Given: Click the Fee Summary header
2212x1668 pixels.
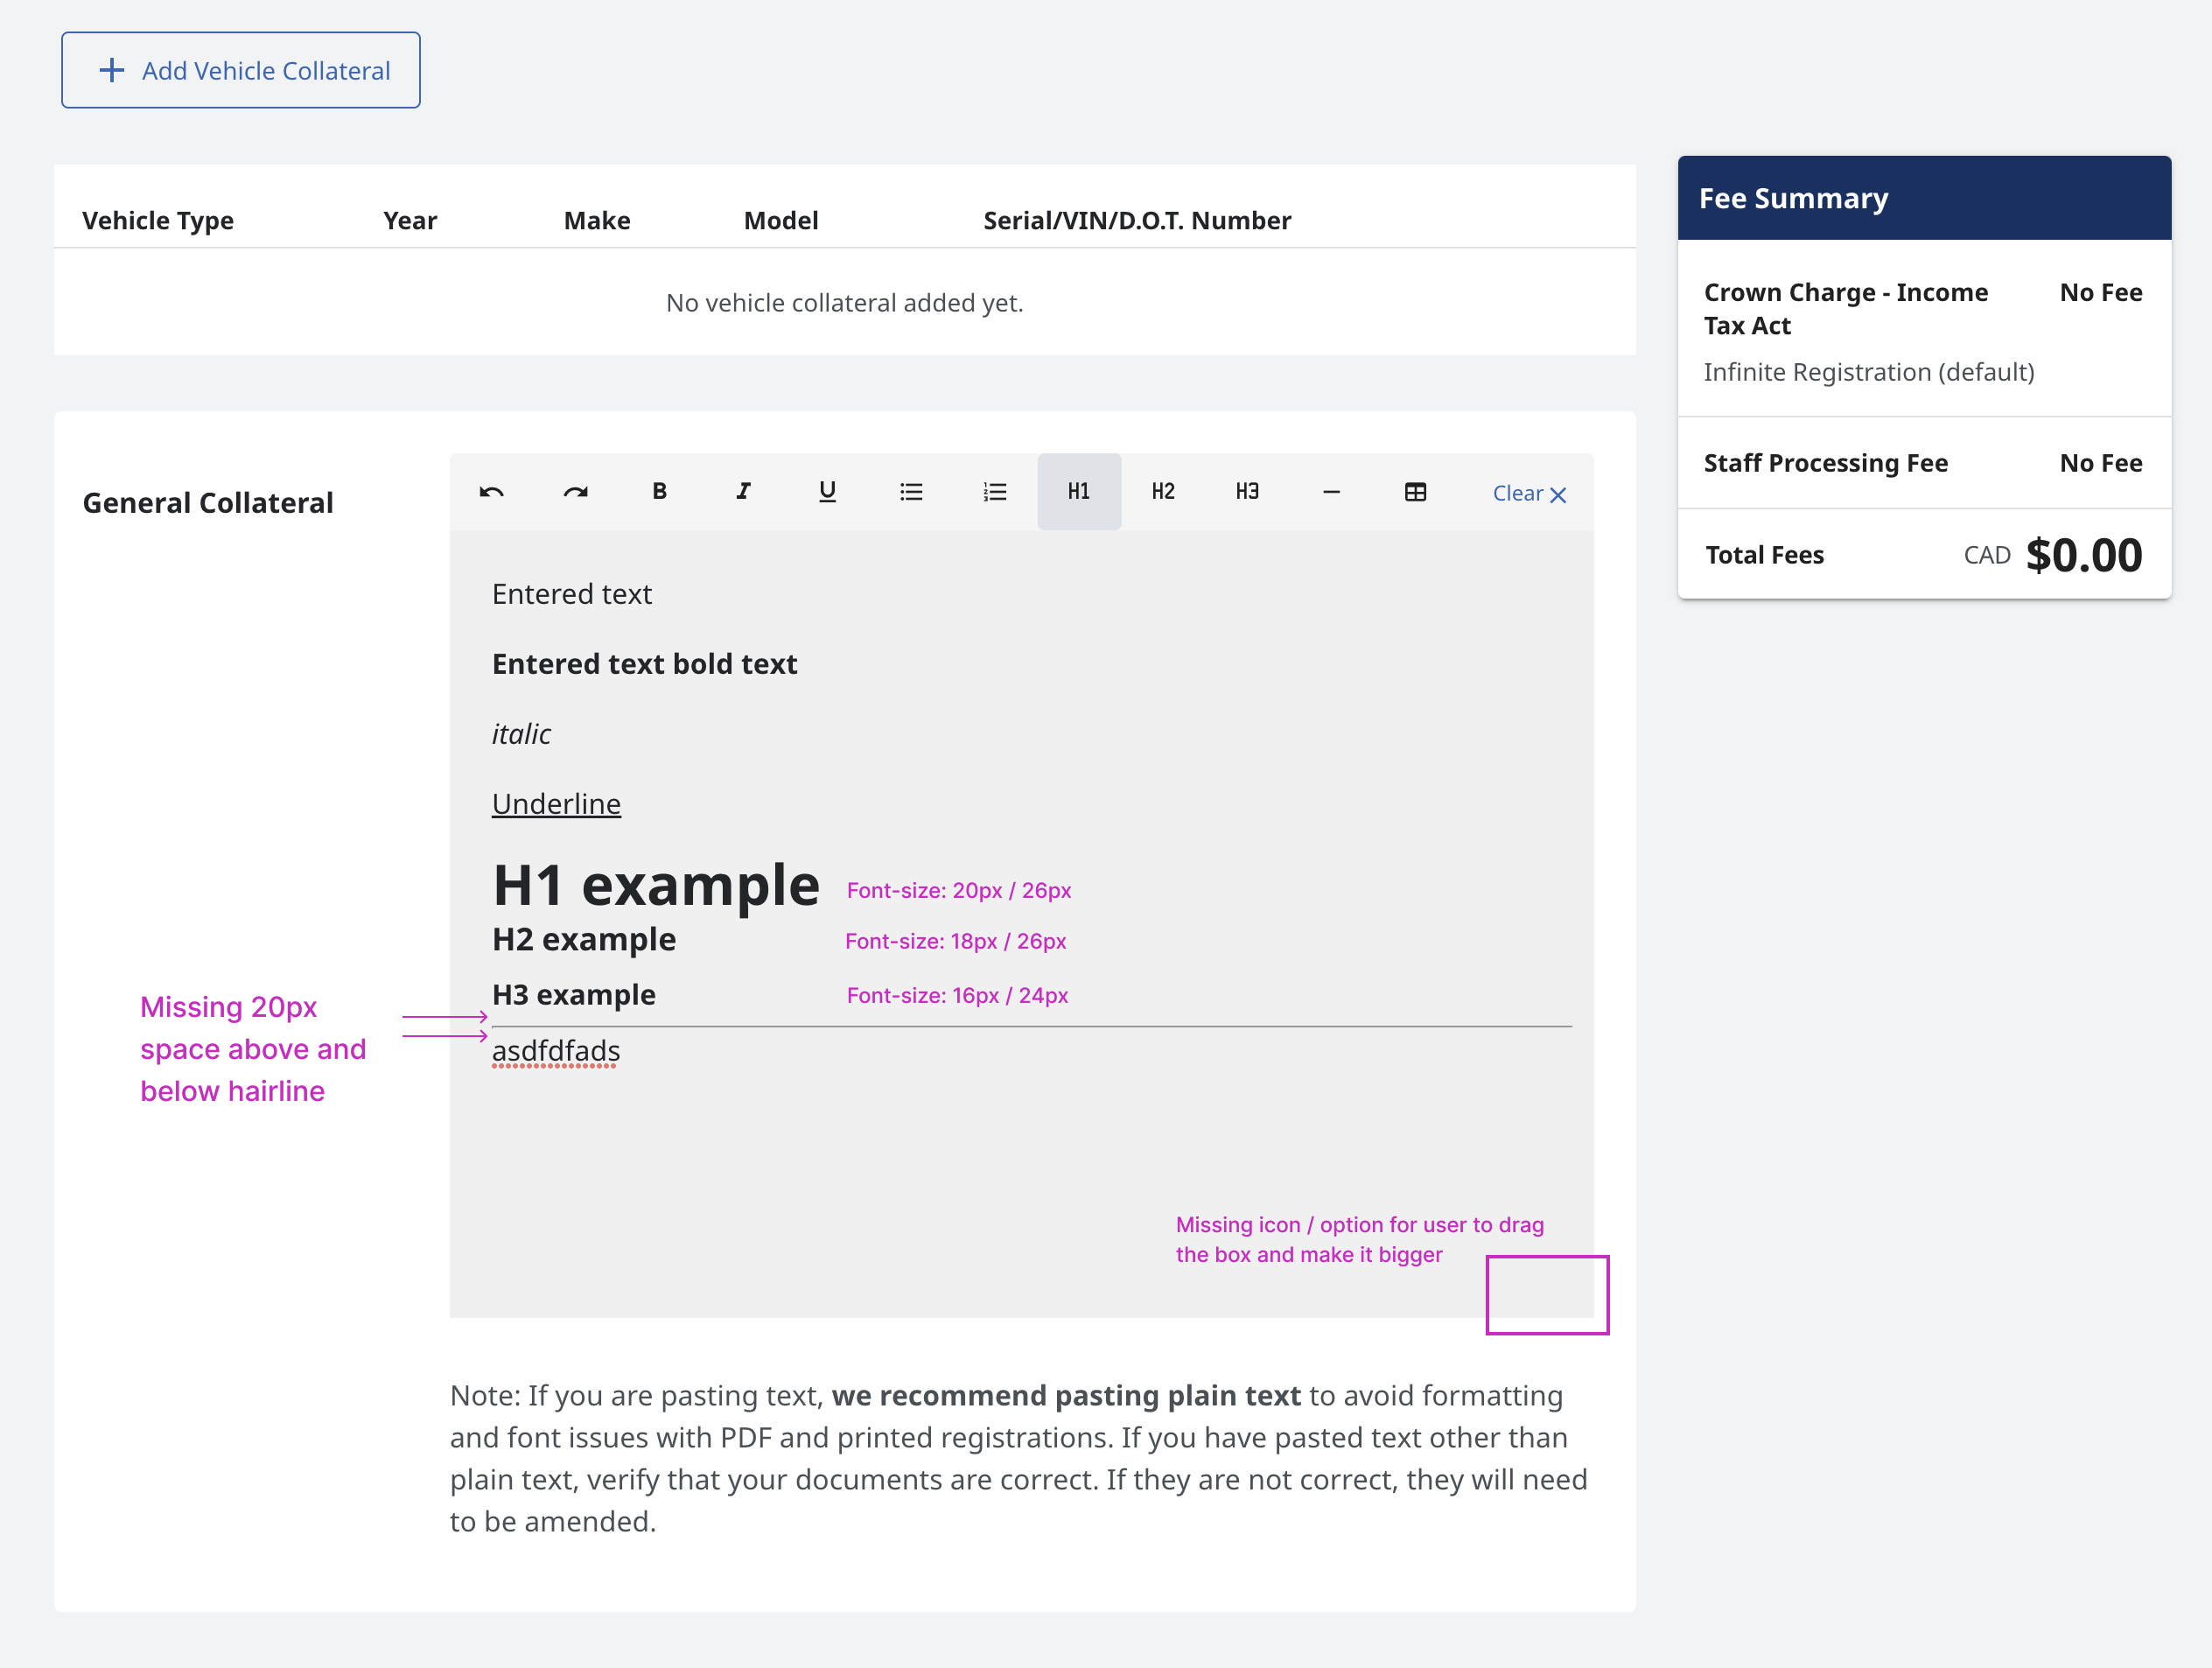Looking at the screenshot, I should pos(1924,198).
